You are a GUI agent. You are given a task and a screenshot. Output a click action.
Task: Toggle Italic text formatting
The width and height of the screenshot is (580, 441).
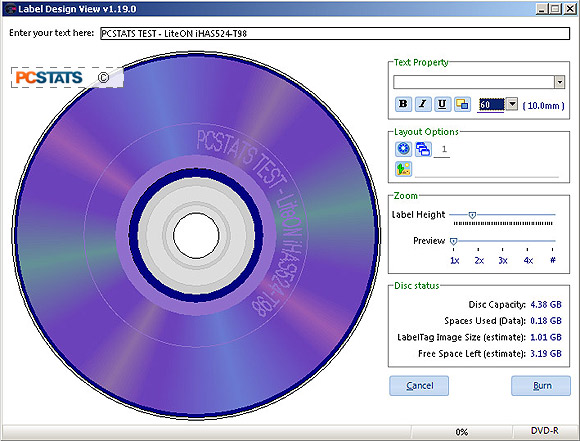click(x=423, y=104)
